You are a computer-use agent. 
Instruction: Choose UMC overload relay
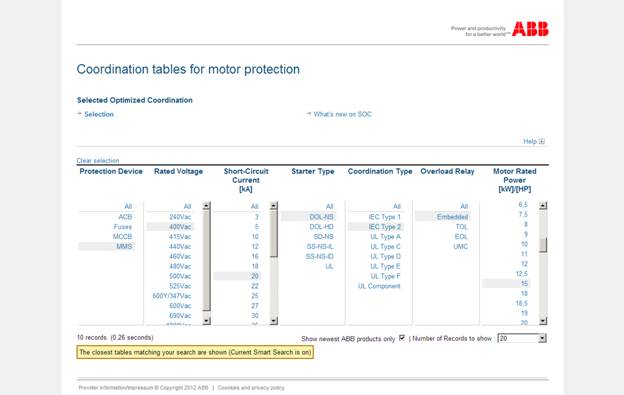(x=460, y=247)
